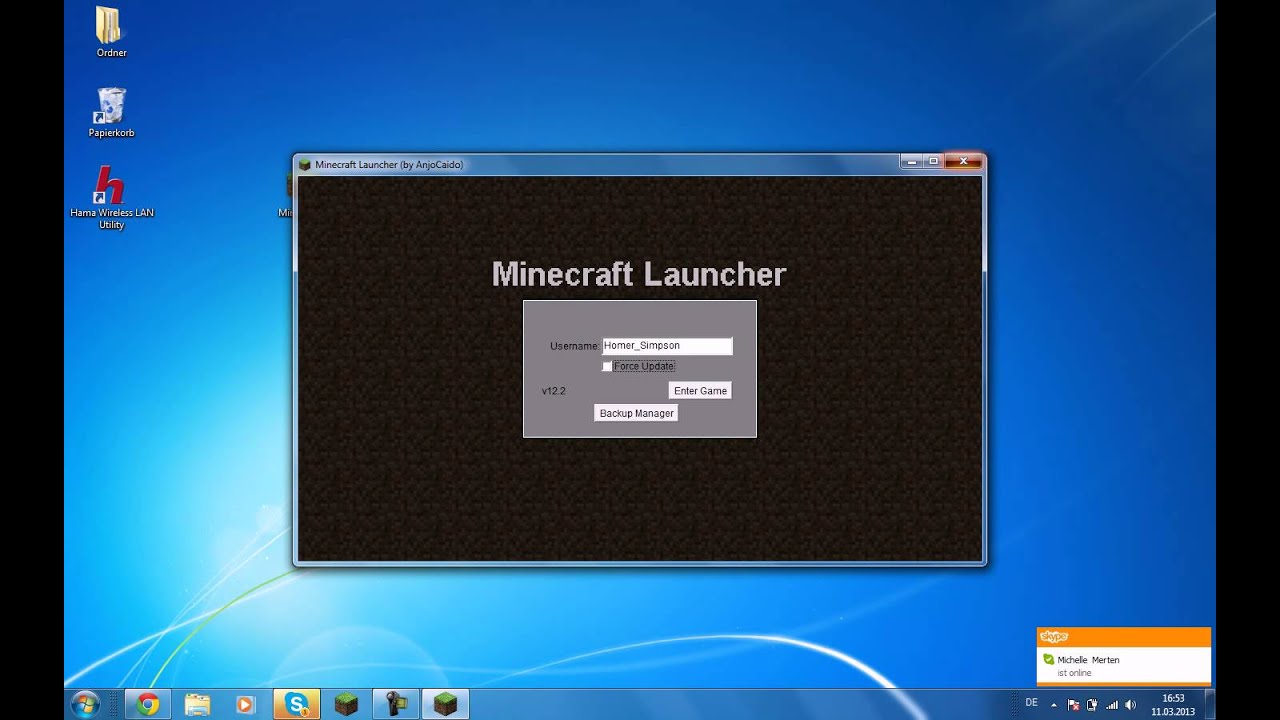1280x720 pixels.
Task: Click the Minecraft Launcher heading text
Action: [639, 274]
